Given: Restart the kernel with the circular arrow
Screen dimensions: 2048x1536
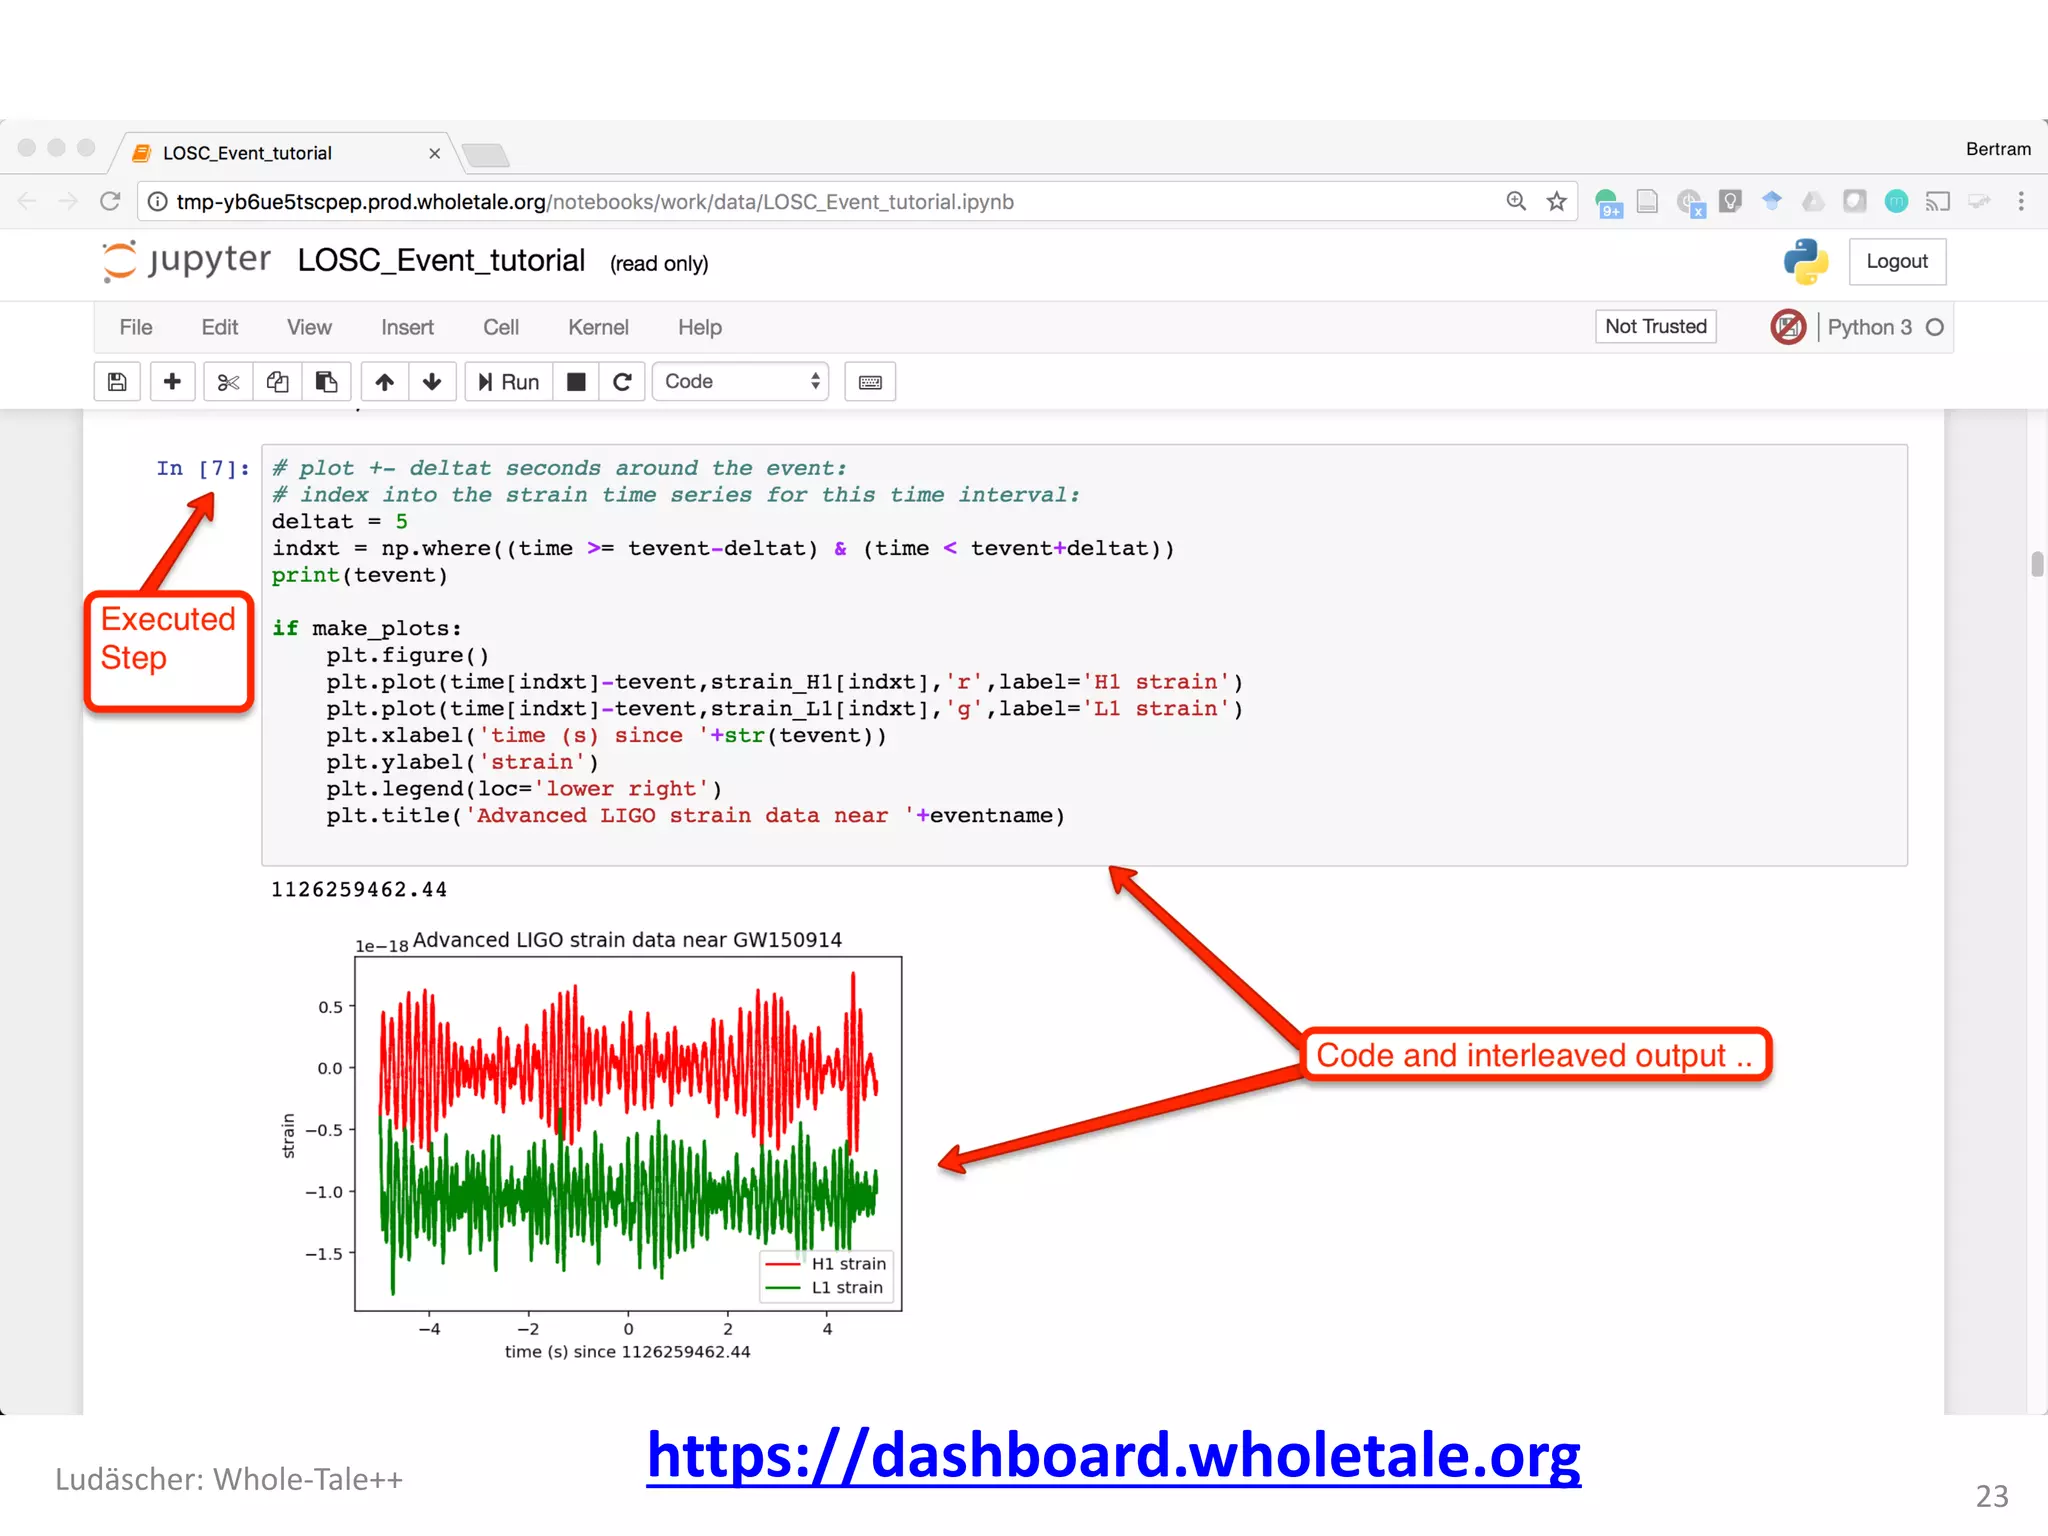Looking at the screenshot, I should 622,382.
